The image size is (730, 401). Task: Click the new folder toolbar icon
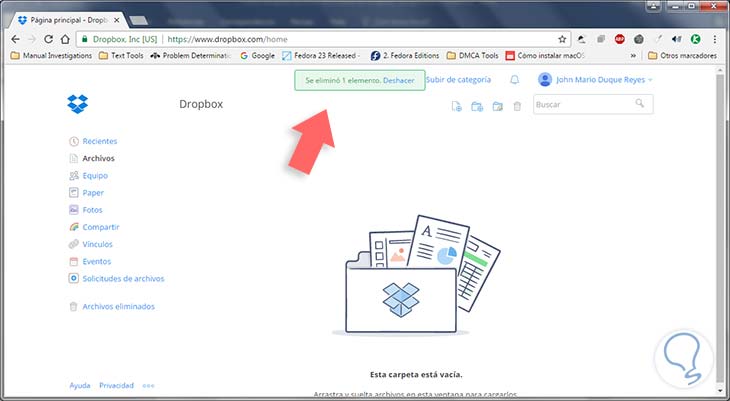point(477,107)
